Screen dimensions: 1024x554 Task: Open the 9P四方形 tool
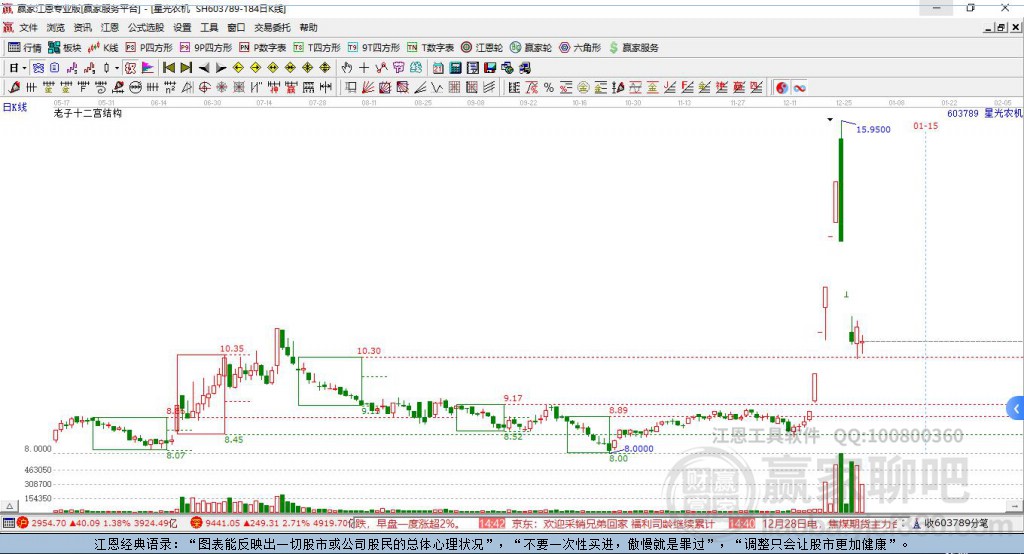pos(206,48)
